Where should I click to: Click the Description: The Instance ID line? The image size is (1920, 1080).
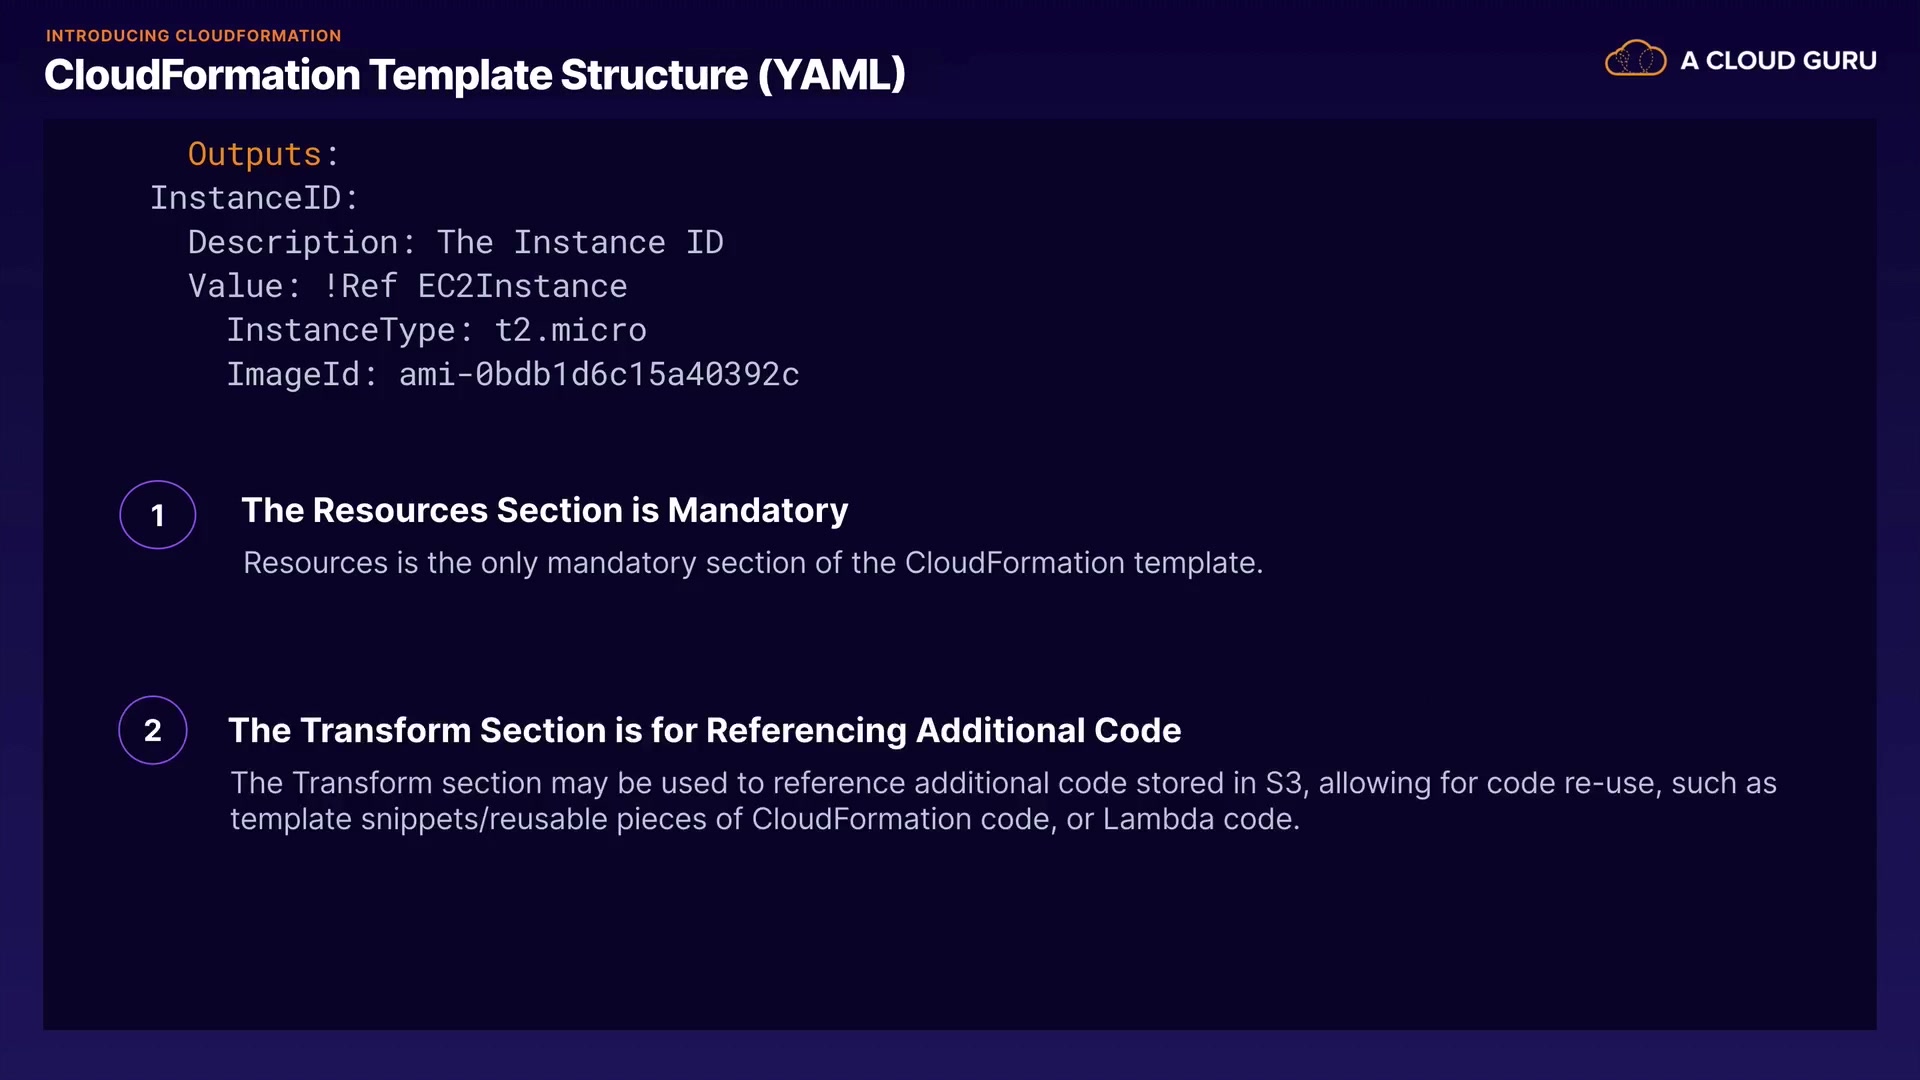click(x=455, y=242)
